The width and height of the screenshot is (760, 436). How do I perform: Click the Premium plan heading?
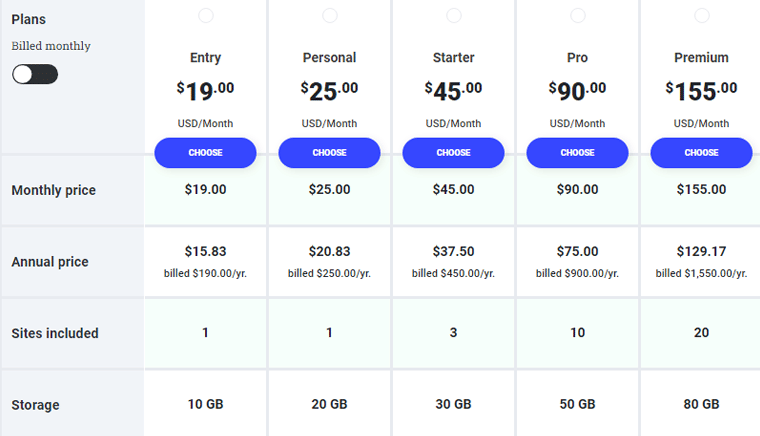coord(702,58)
